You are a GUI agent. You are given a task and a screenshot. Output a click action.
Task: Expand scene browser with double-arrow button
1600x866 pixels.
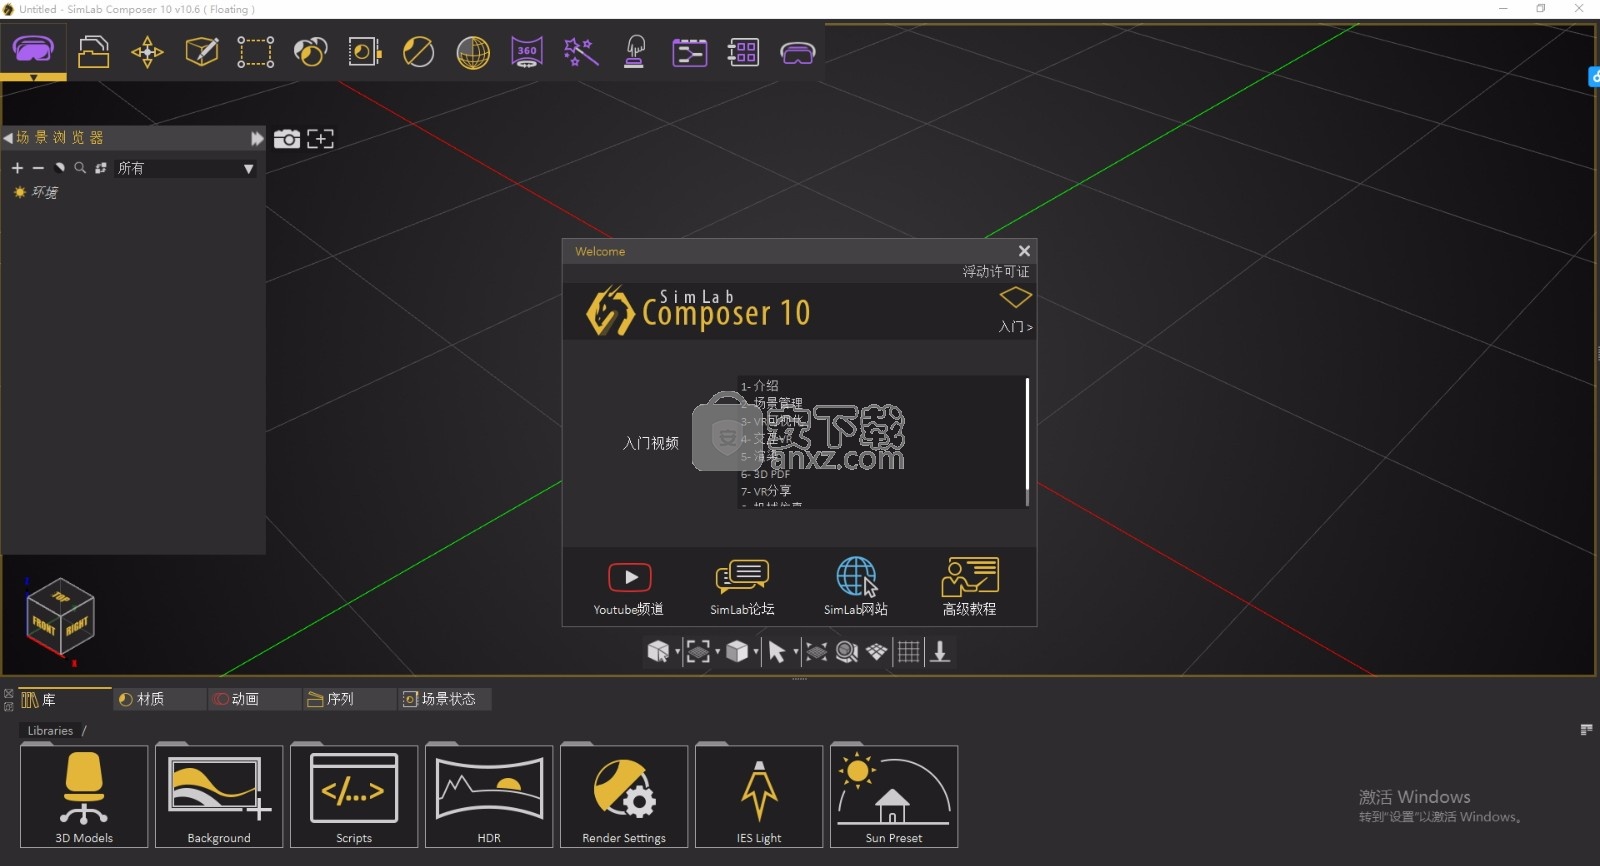tap(257, 138)
